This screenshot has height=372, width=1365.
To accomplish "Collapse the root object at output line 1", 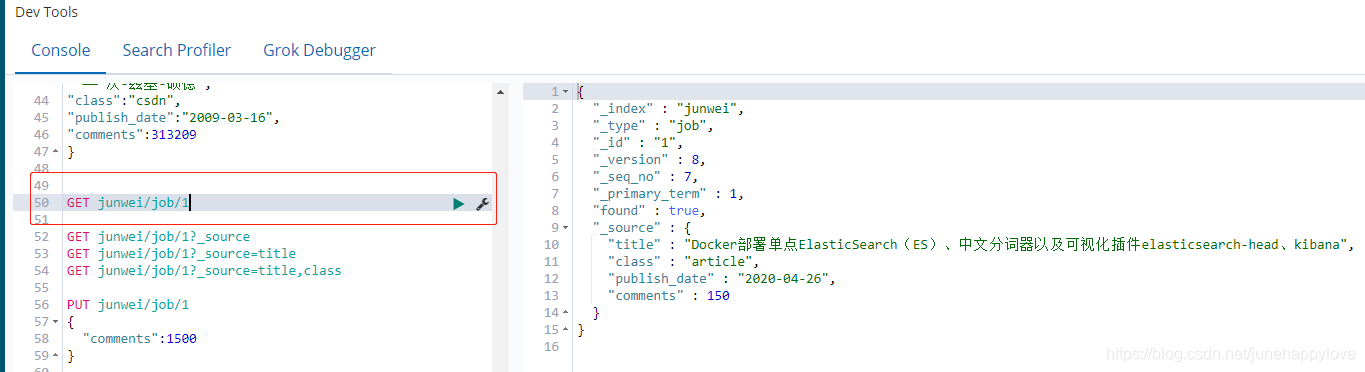I will pyautogui.click(x=566, y=92).
